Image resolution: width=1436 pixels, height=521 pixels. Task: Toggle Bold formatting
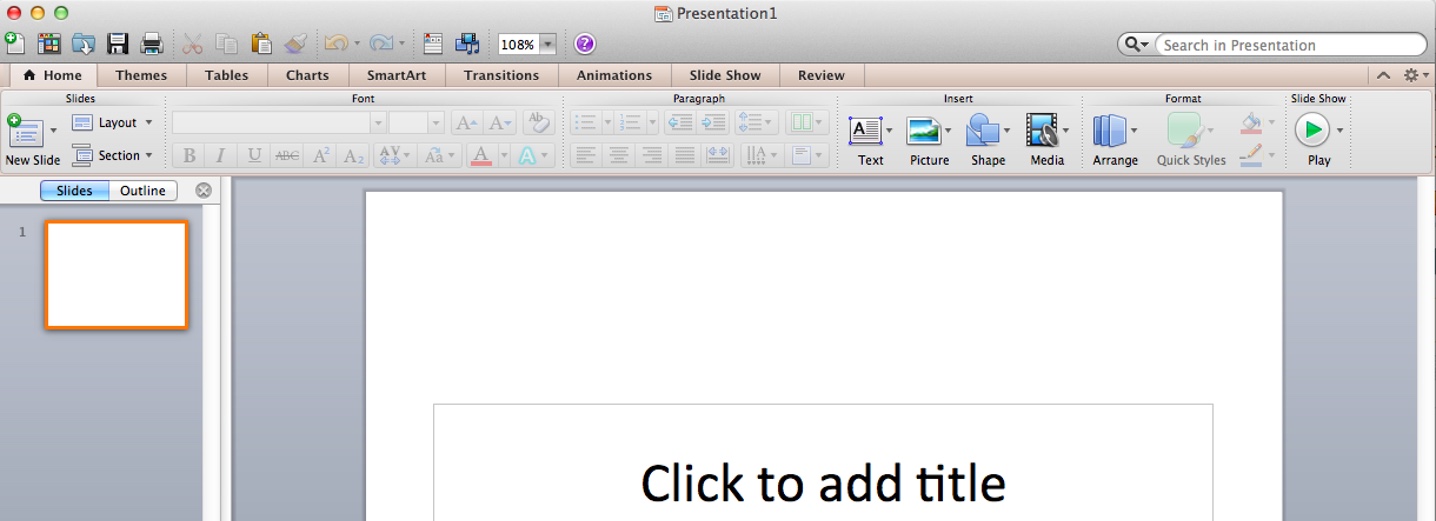click(x=189, y=155)
